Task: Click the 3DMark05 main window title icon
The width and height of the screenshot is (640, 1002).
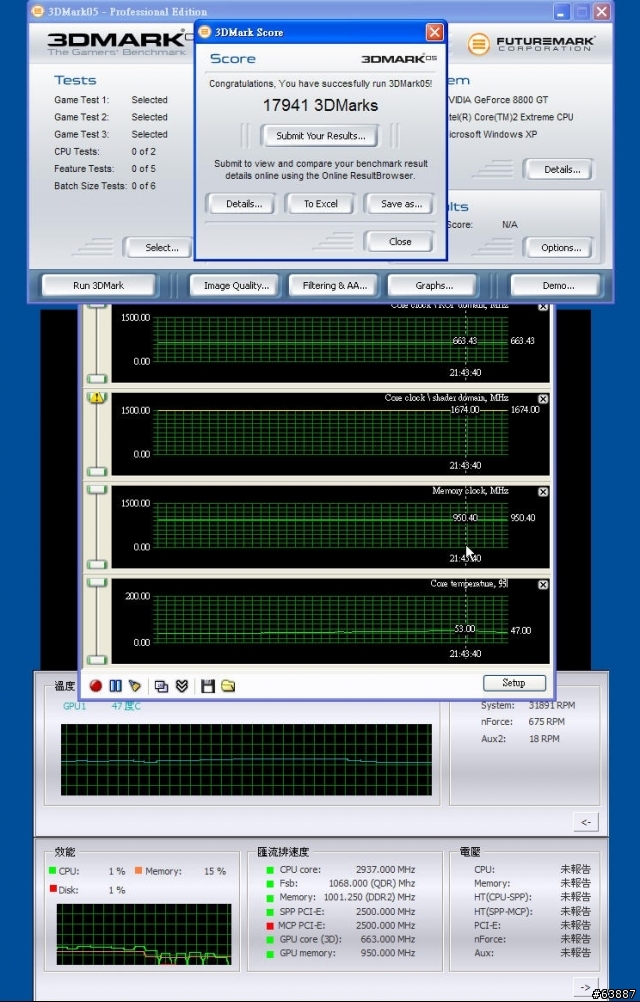Action: pos(38,12)
